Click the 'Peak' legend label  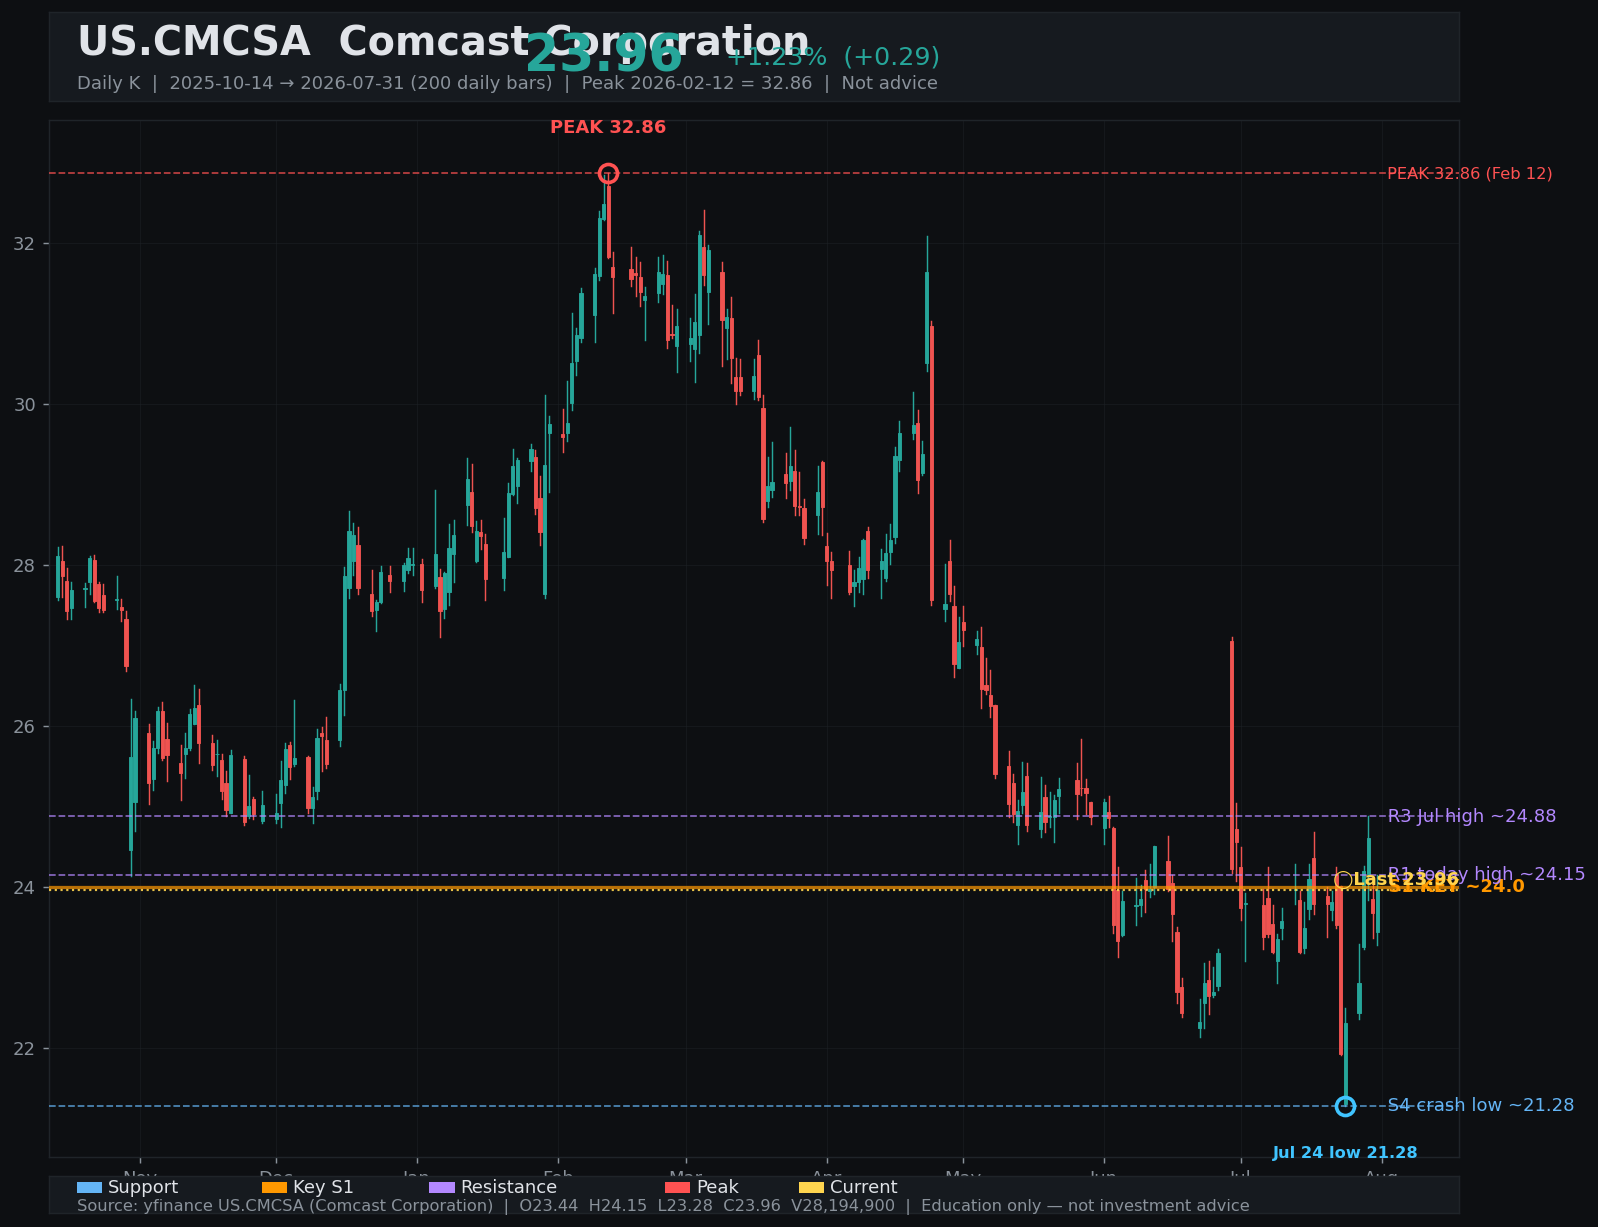(x=718, y=1188)
